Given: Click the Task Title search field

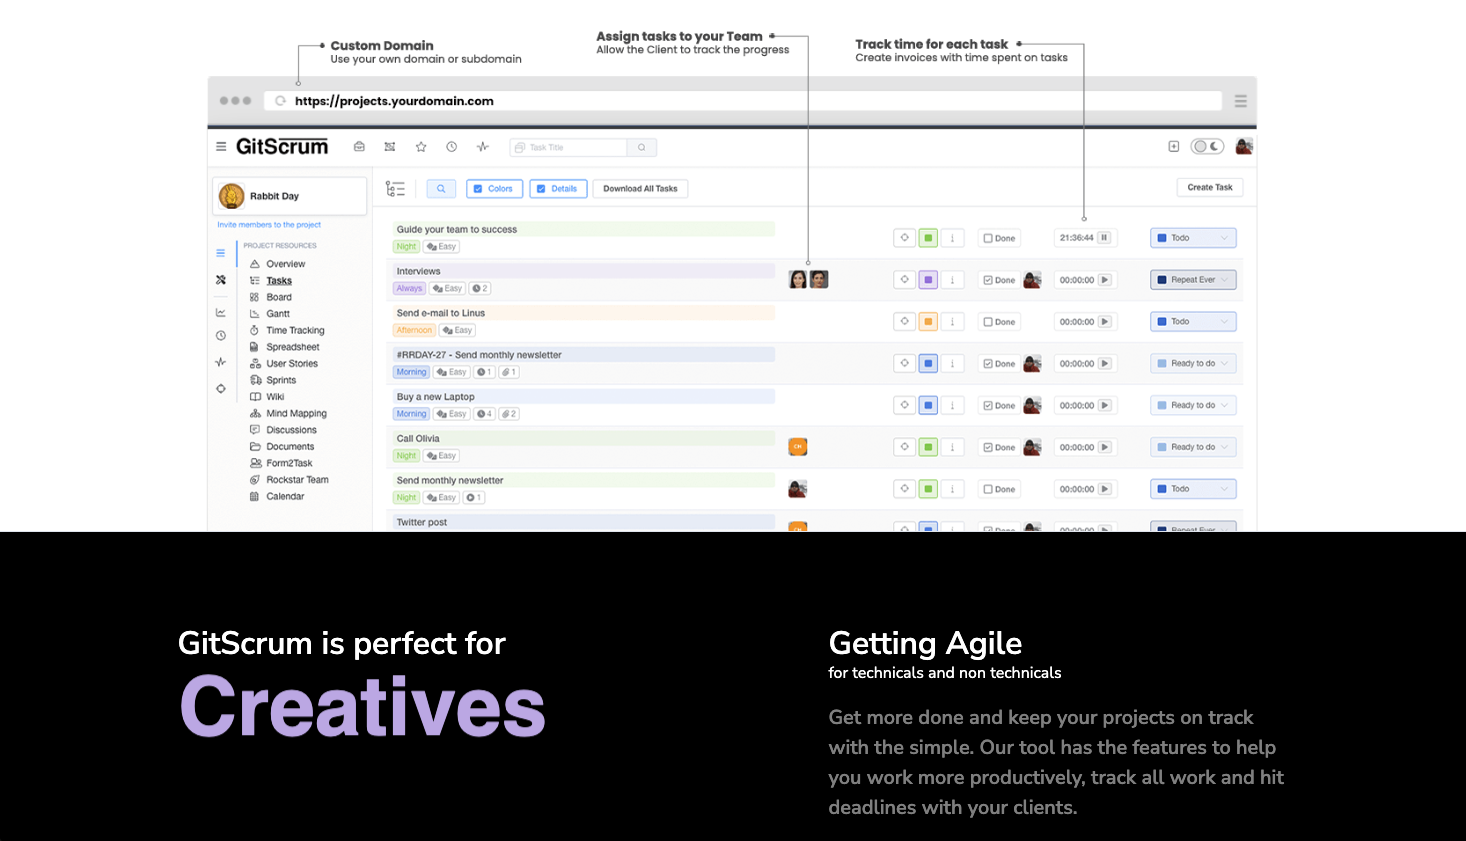Looking at the screenshot, I should [x=568, y=147].
